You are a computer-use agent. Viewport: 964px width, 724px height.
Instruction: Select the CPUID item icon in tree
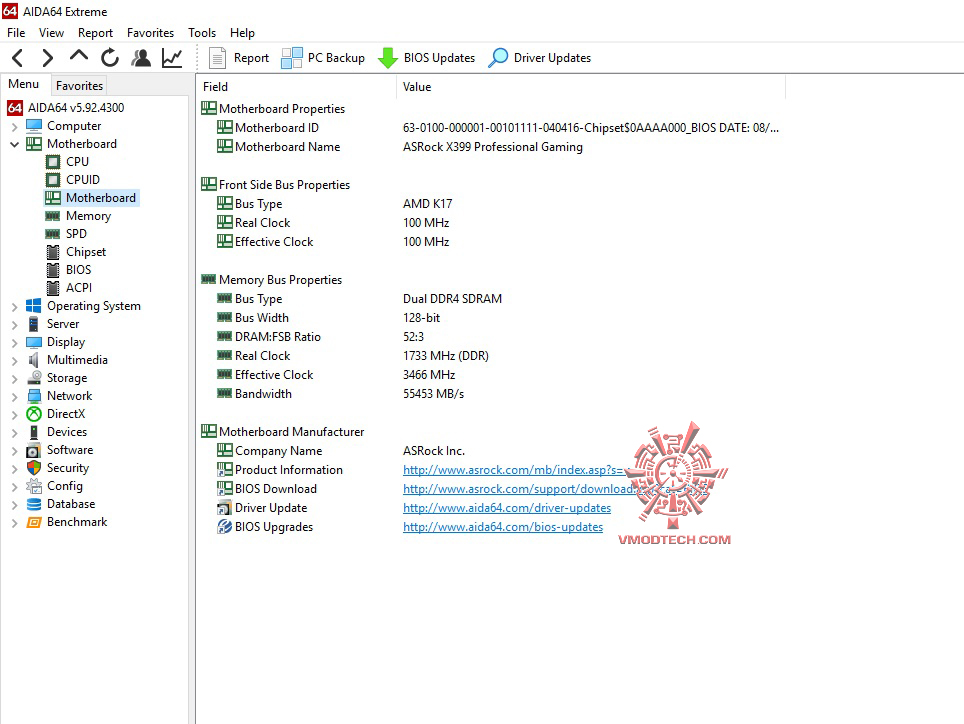click(53, 179)
